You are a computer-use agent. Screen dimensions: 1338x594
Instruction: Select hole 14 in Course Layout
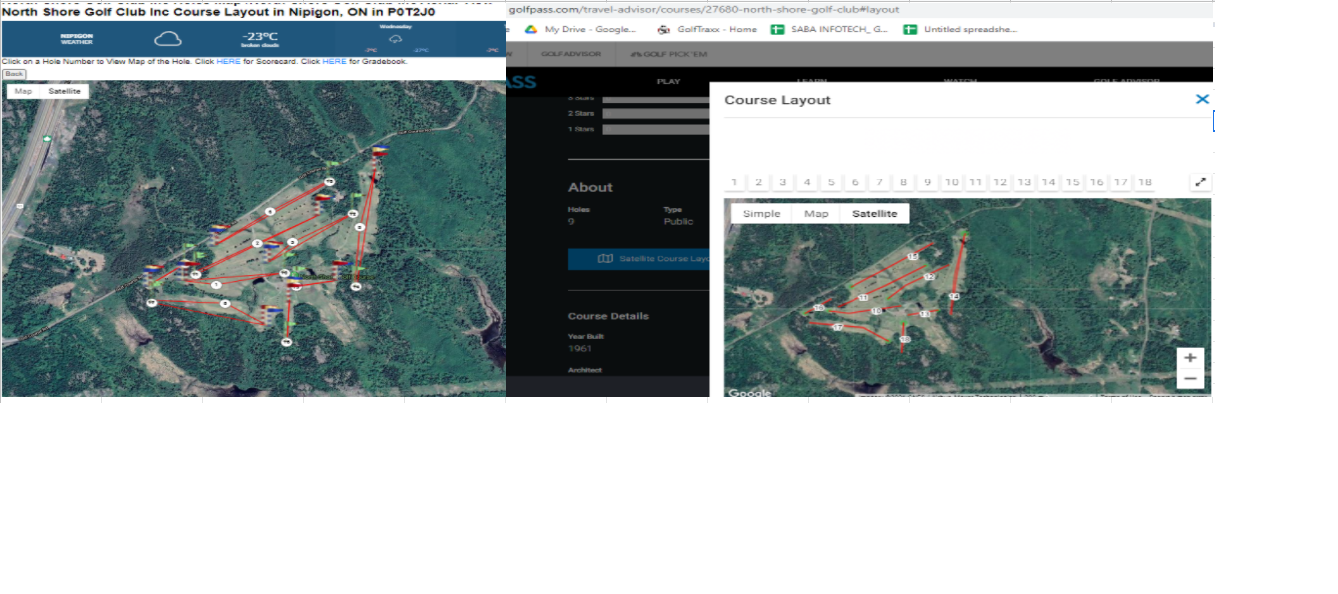click(x=1048, y=182)
